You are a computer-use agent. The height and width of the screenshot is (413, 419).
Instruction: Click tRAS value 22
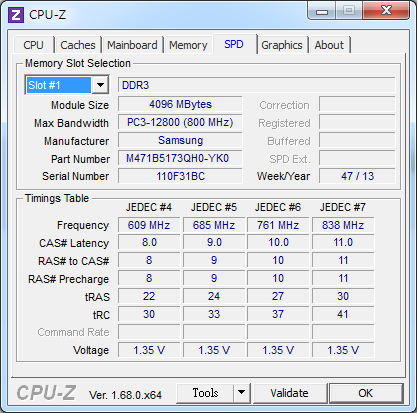point(149,296)
